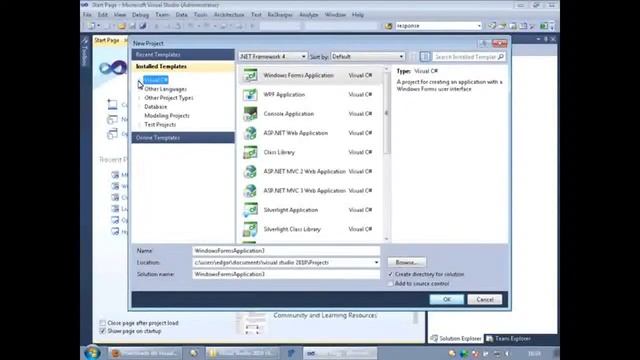Open the Window menu
This screenshot has width=640, height=360.
335,15
